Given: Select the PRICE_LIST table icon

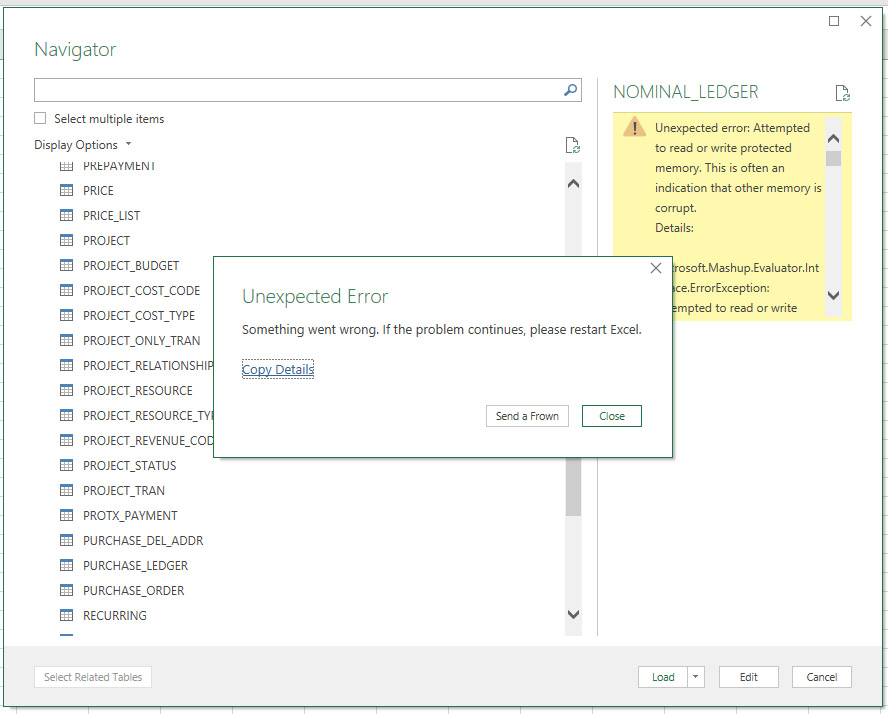Looking at the screenshot, I should point(66,215).
